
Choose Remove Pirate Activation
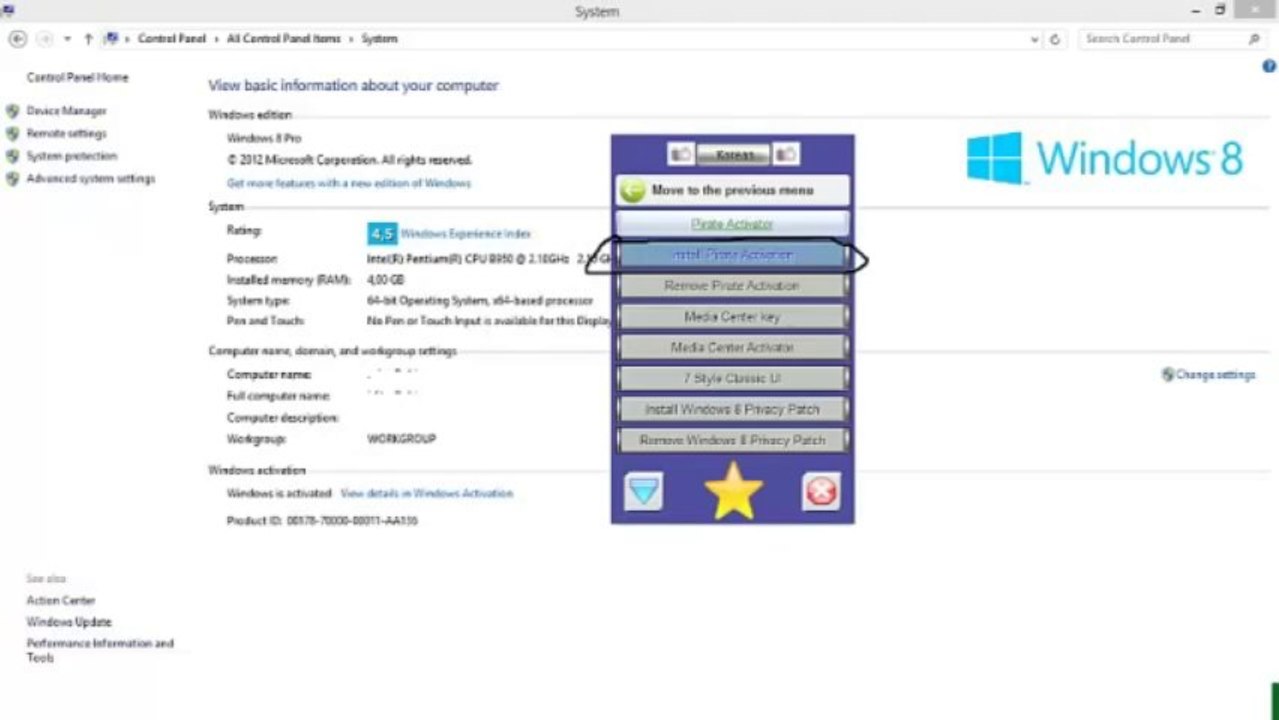[733, 286]
